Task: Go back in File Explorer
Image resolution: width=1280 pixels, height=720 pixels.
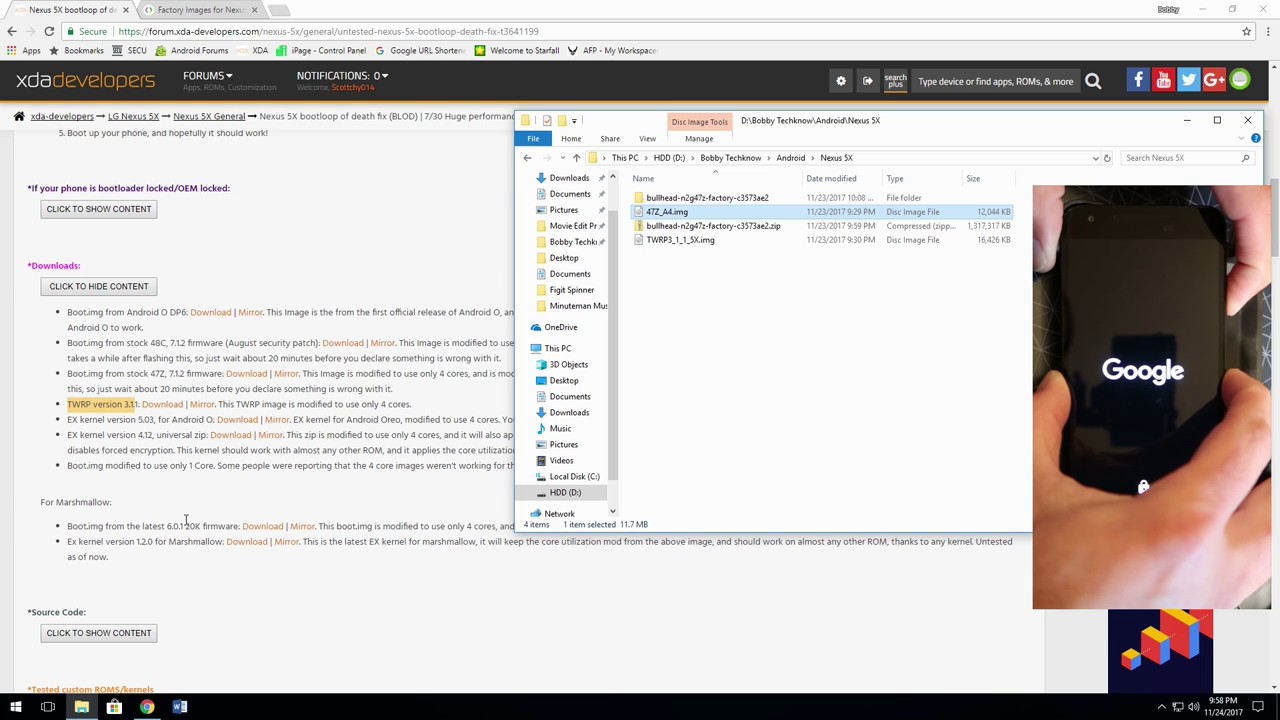Action: coord(527,158)
